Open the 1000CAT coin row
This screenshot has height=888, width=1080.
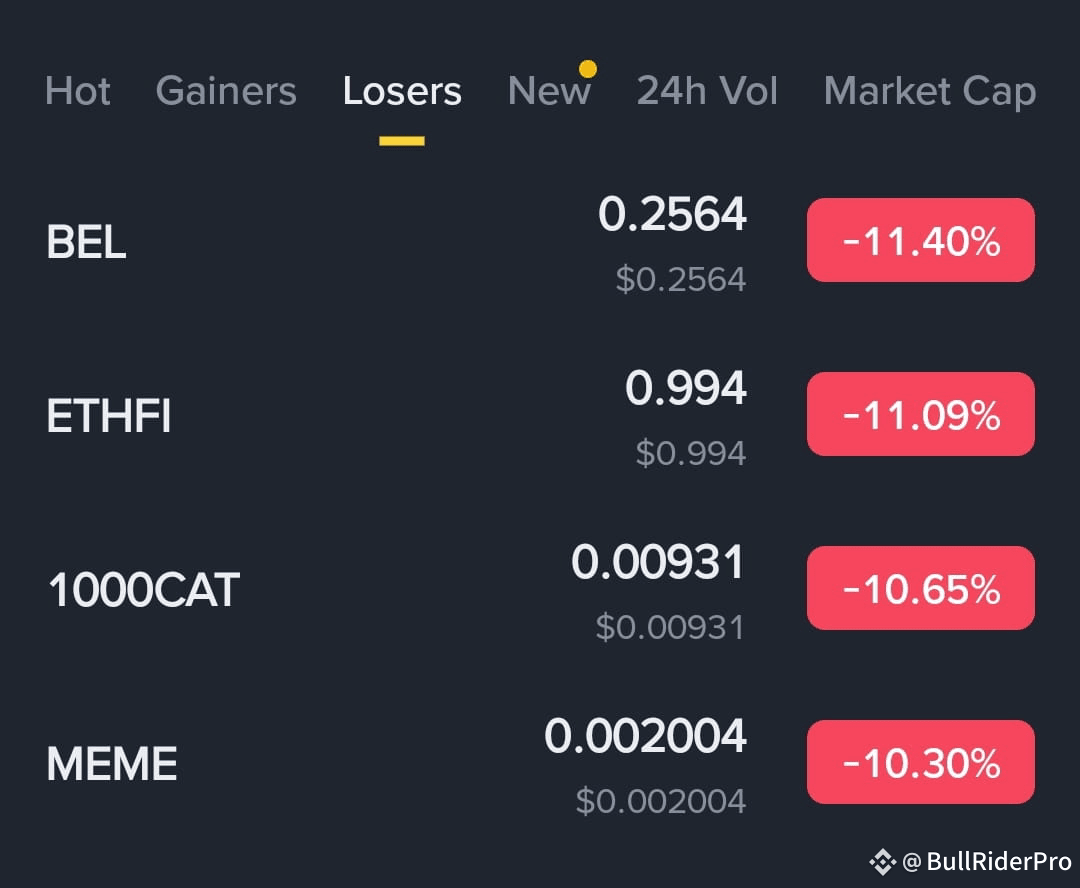coord(540,590)
